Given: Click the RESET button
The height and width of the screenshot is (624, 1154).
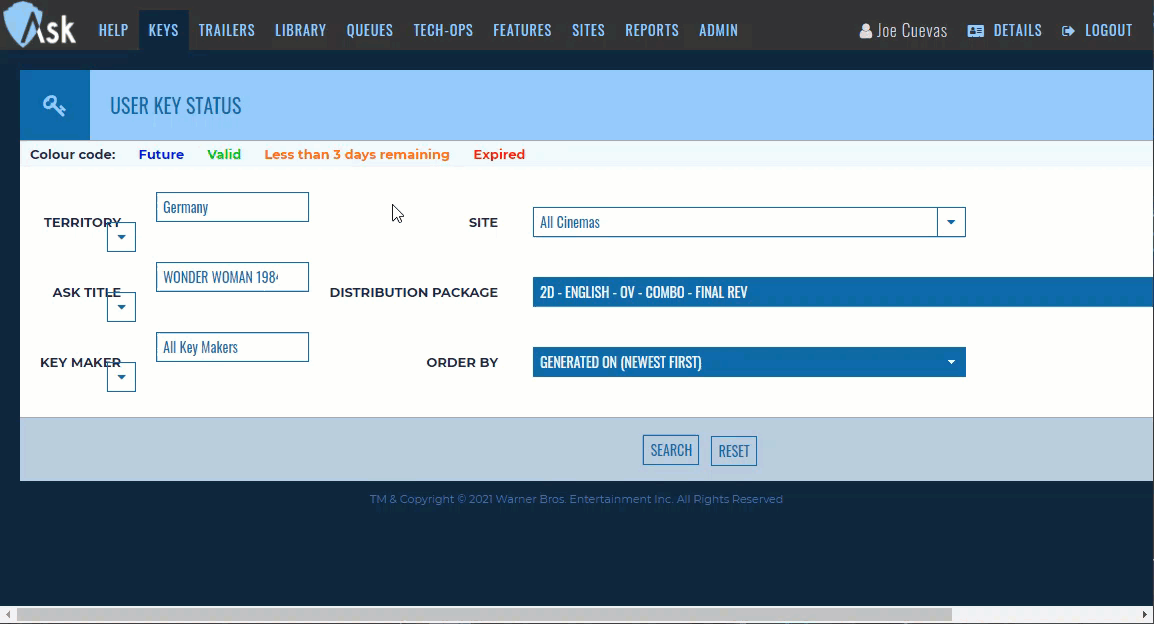Looking at the screenshot, I should (x=733, y=450).
